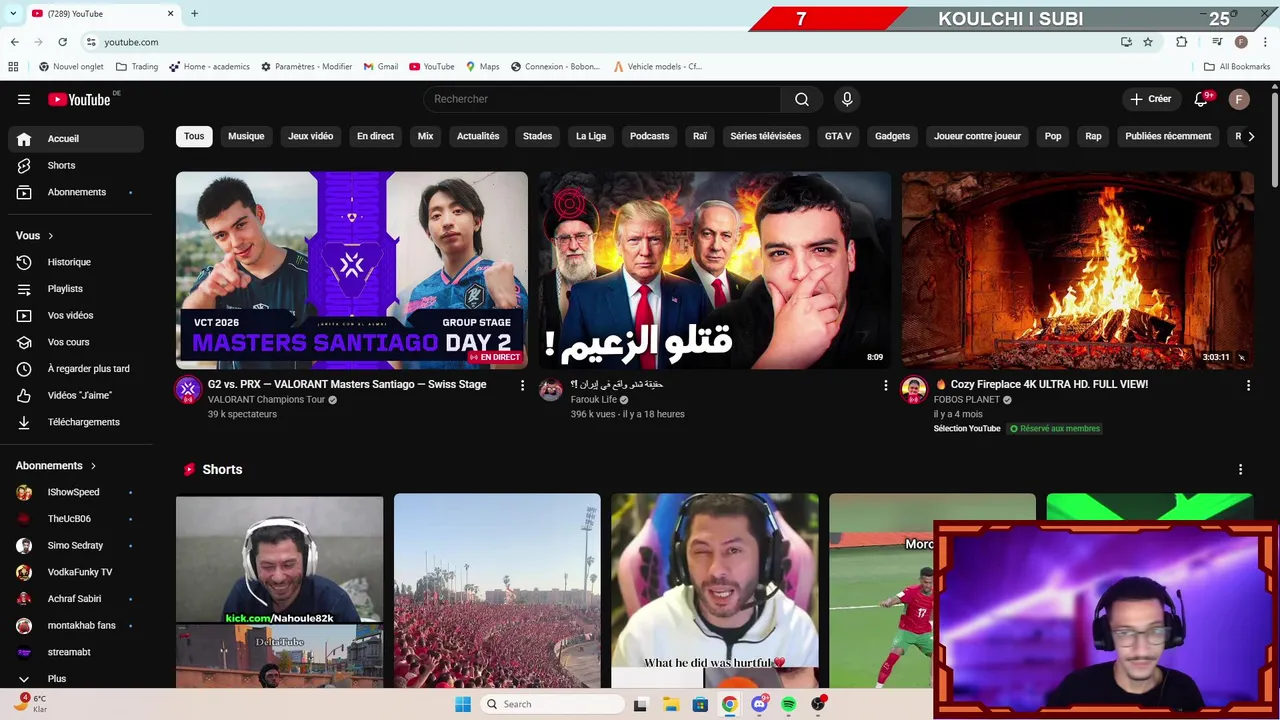
Task: Open Shorts from the sidebar
Action: click(x=76, y=165)
